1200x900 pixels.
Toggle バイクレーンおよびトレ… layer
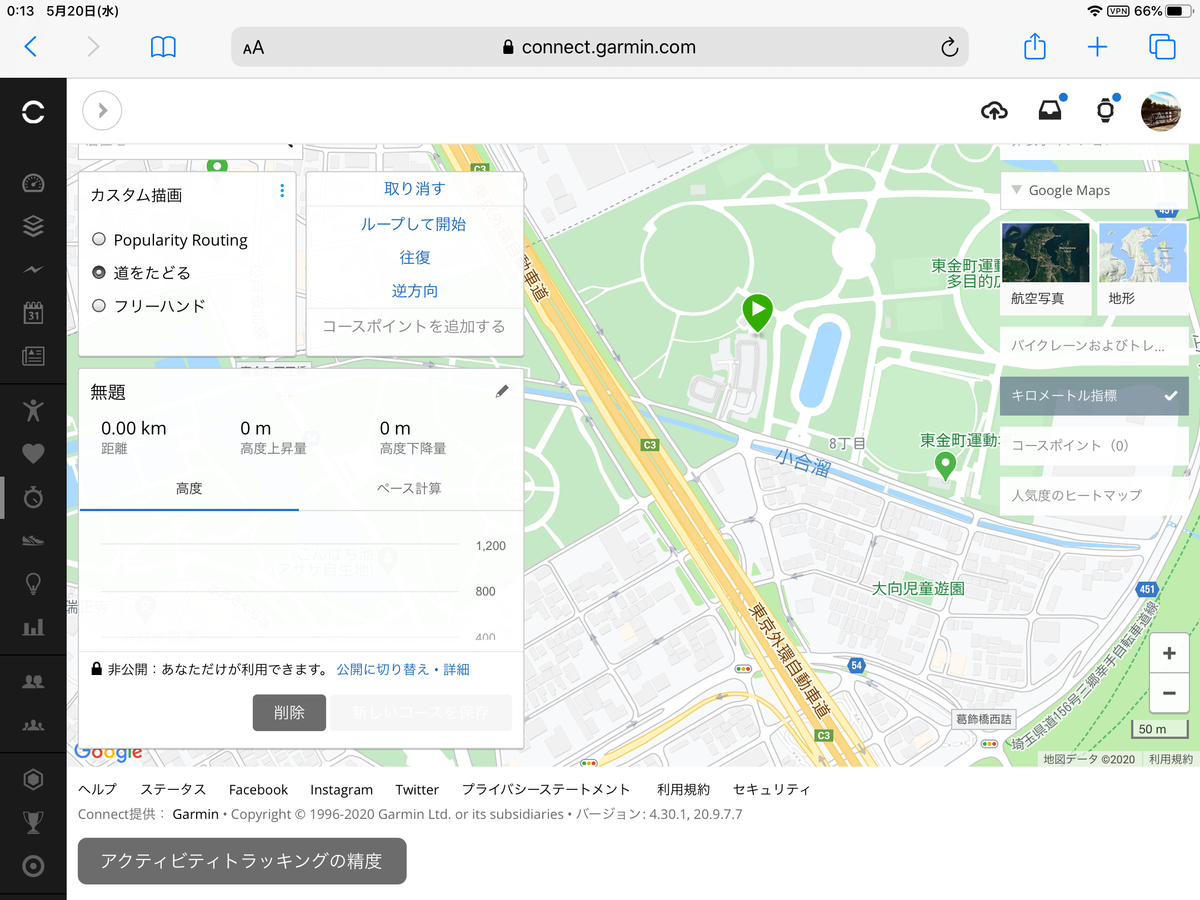pos(1094,346)
